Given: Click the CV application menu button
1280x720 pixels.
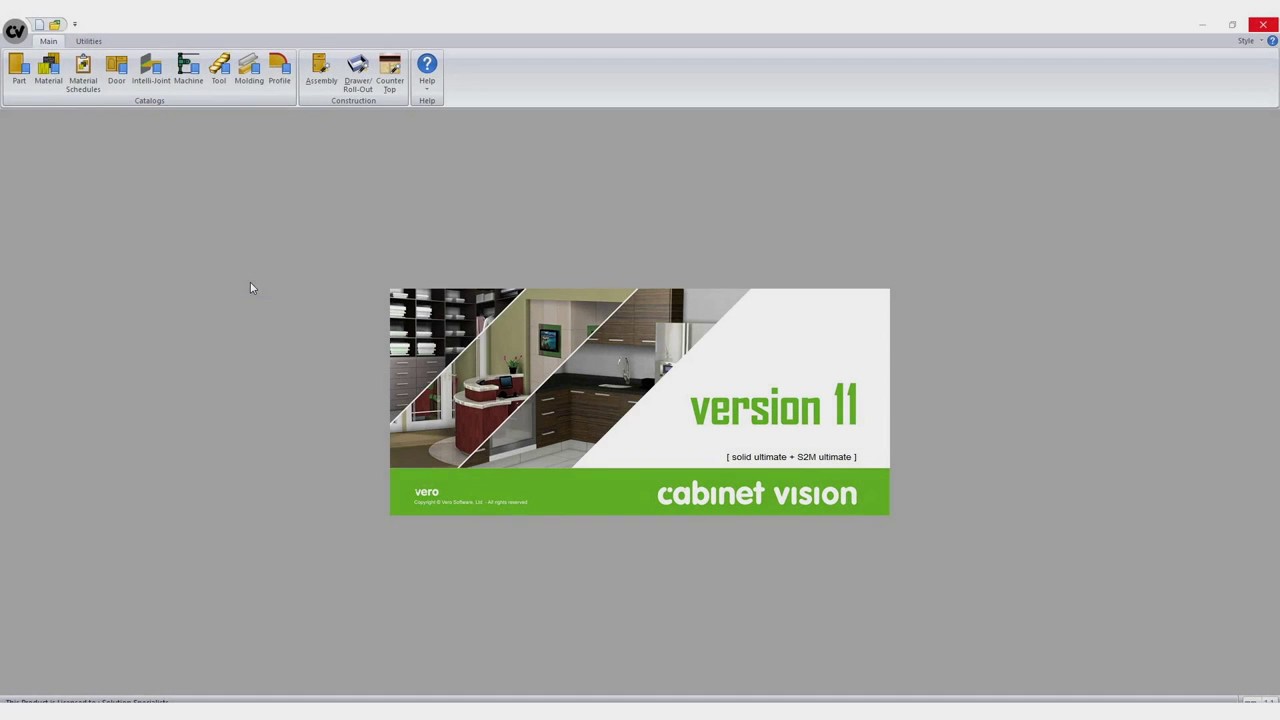Looking at the screenshot, I should (x=15, y=31).
